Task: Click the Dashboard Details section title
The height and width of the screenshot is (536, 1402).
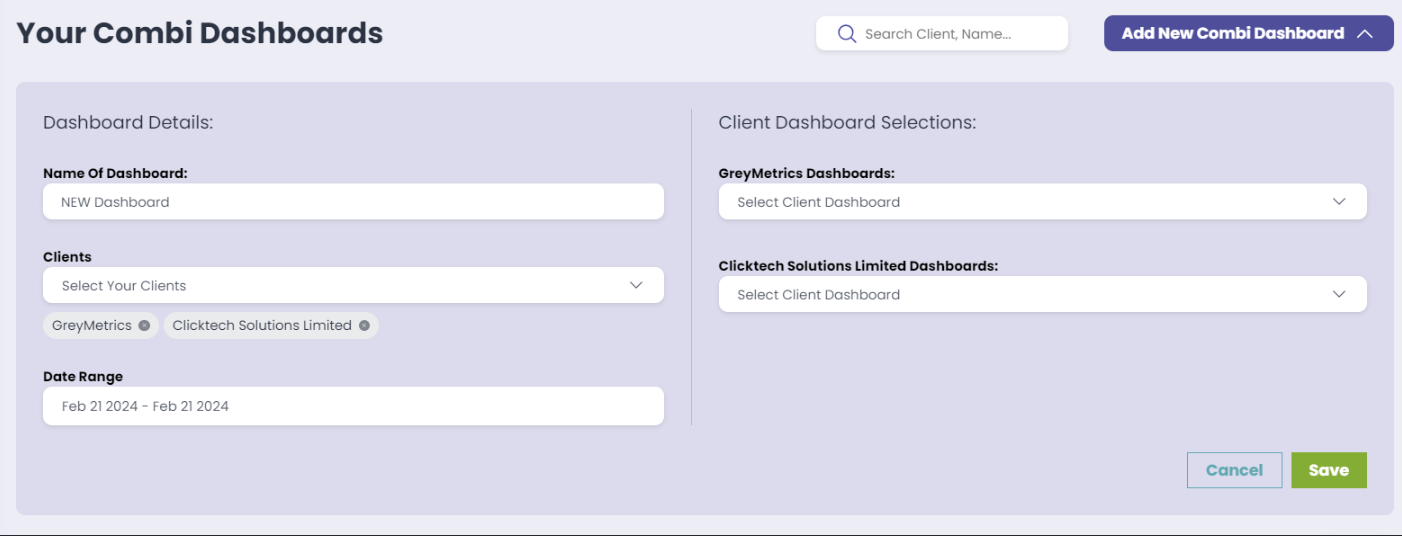Action: pos(128,122)
